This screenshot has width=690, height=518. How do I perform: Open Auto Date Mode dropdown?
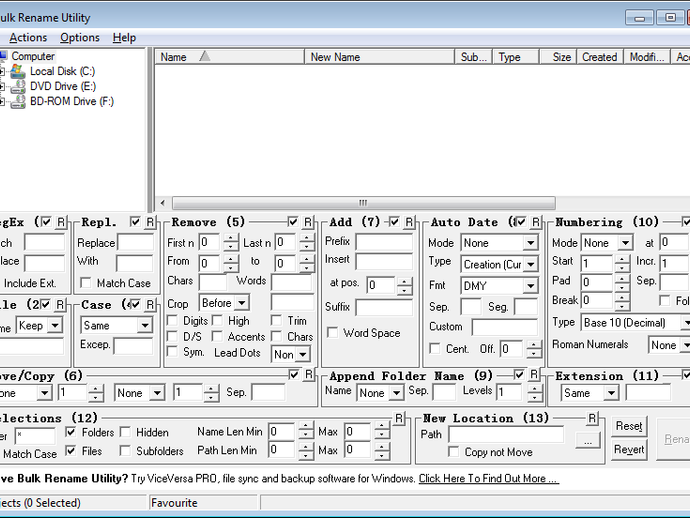pos(530,242)
